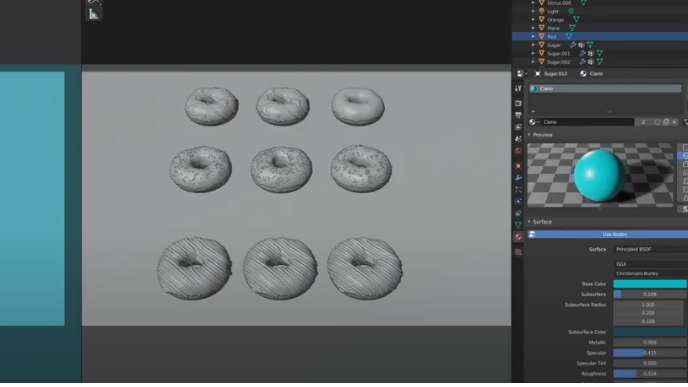
Task: Open the Material properties tab
Action: coord(518,237)
